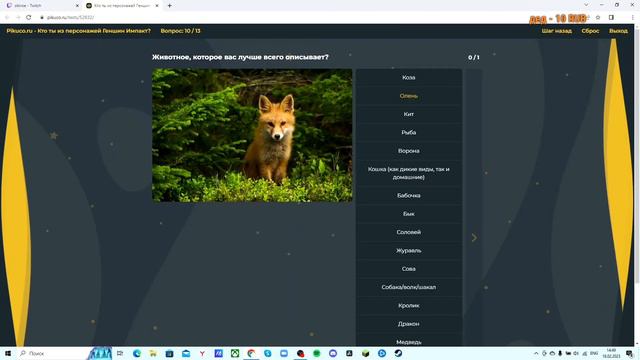Bookmark this page with the star icon
640x360 pixels.
click(598, 18)
